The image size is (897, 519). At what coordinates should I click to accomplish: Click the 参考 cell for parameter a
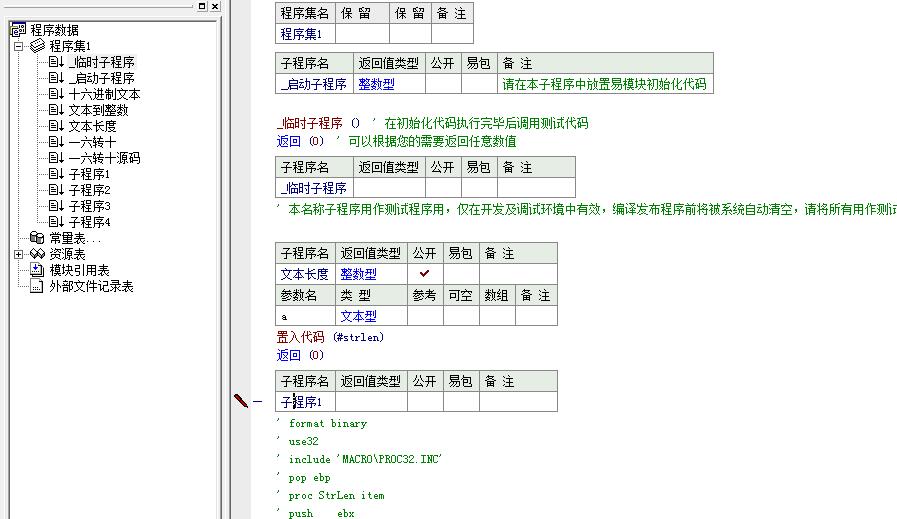425,316
